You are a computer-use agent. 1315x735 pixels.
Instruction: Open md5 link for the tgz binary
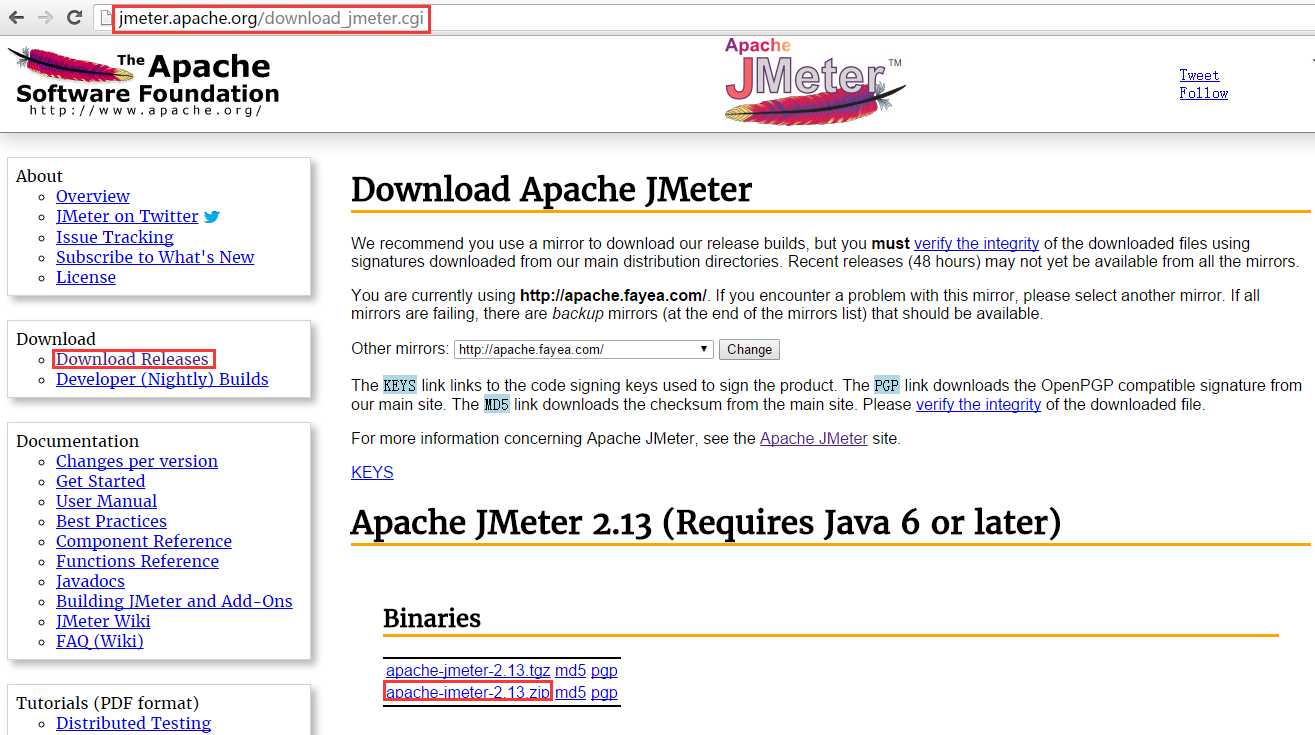570,671
